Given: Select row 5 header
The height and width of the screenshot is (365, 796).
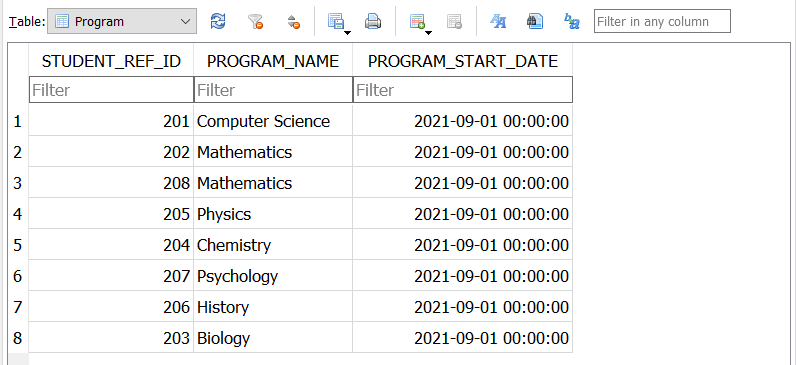Looking at the screenshot, I should coord(18,245).
